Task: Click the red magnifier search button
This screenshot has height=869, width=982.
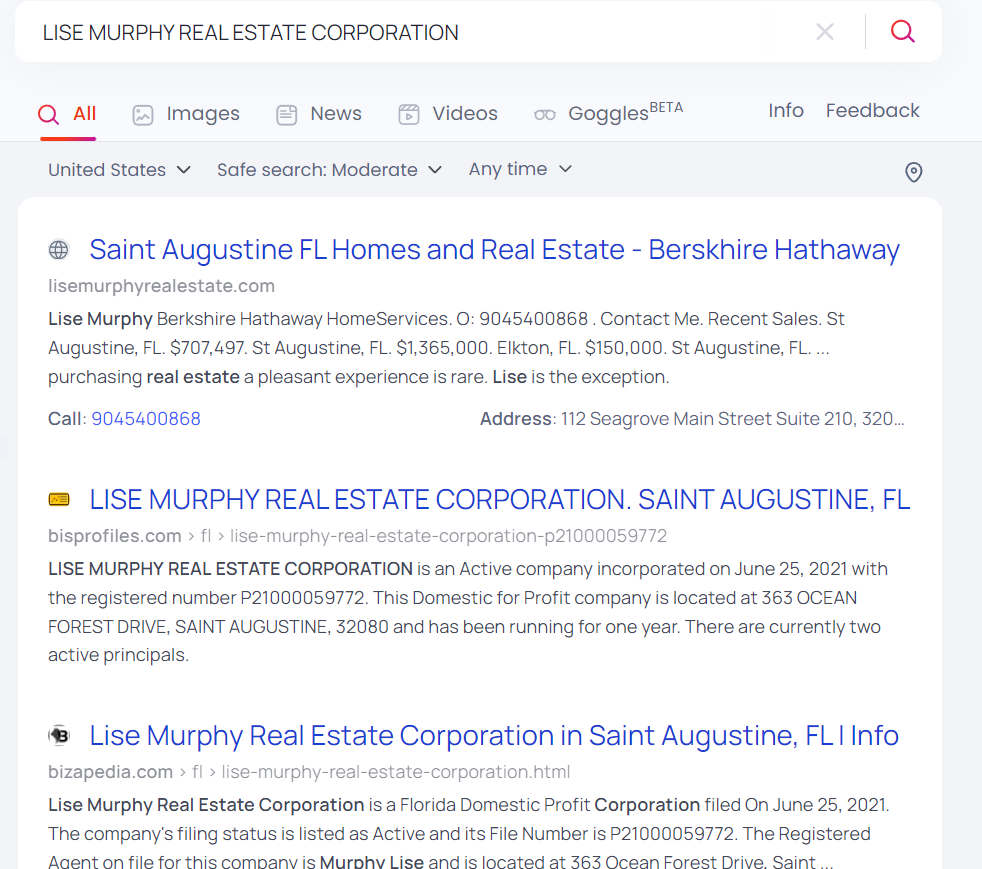Action: point(902,31)
